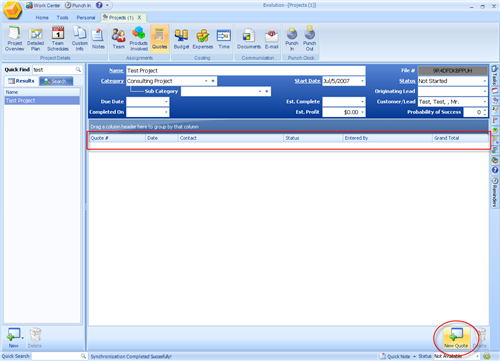Open the Start Date picker dropdown
500x361 pixels.
(362, 81)
